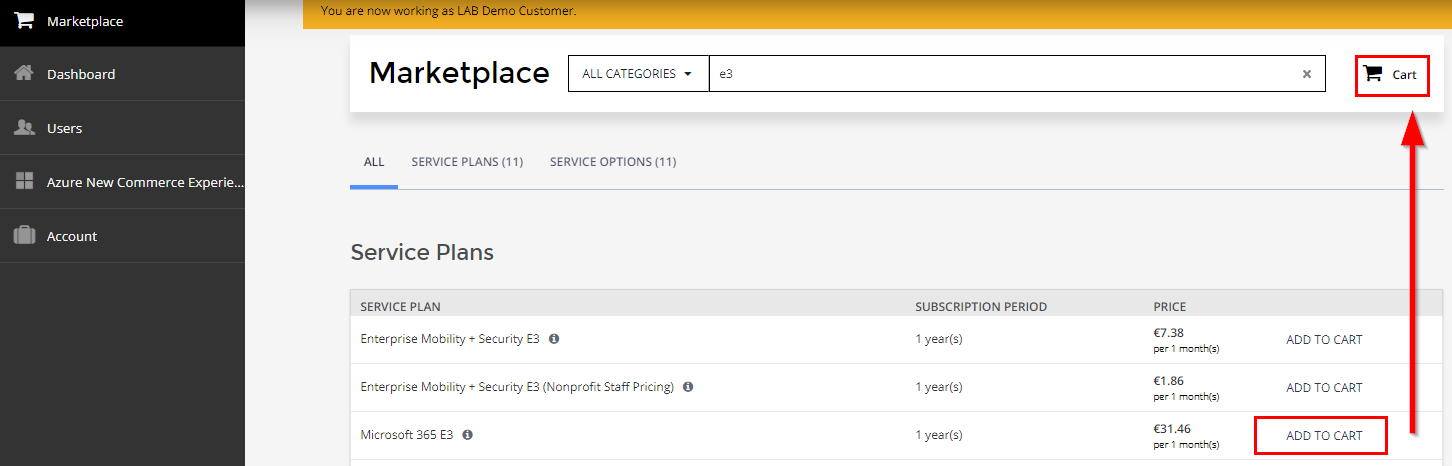Click the Account briefcase icon
This screenshot has width=1452, height=466.
point(24,235)
